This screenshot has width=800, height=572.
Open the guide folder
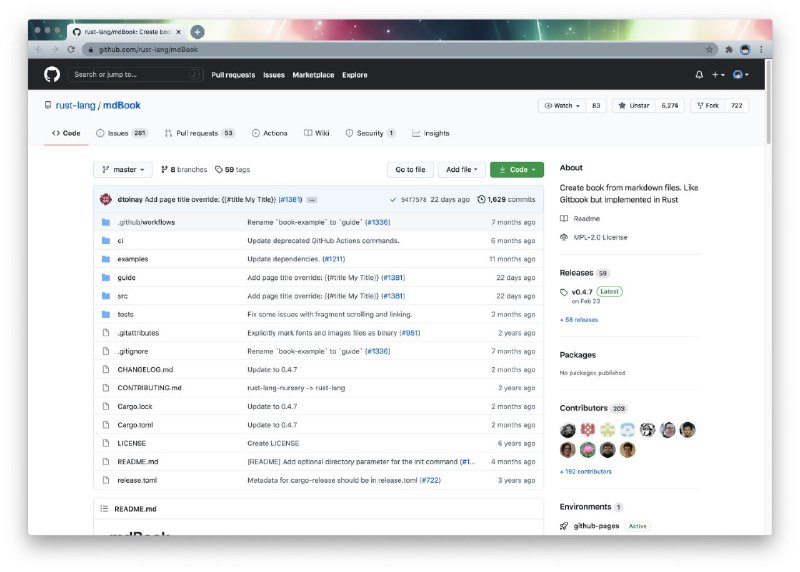click(x=127, y=278)
